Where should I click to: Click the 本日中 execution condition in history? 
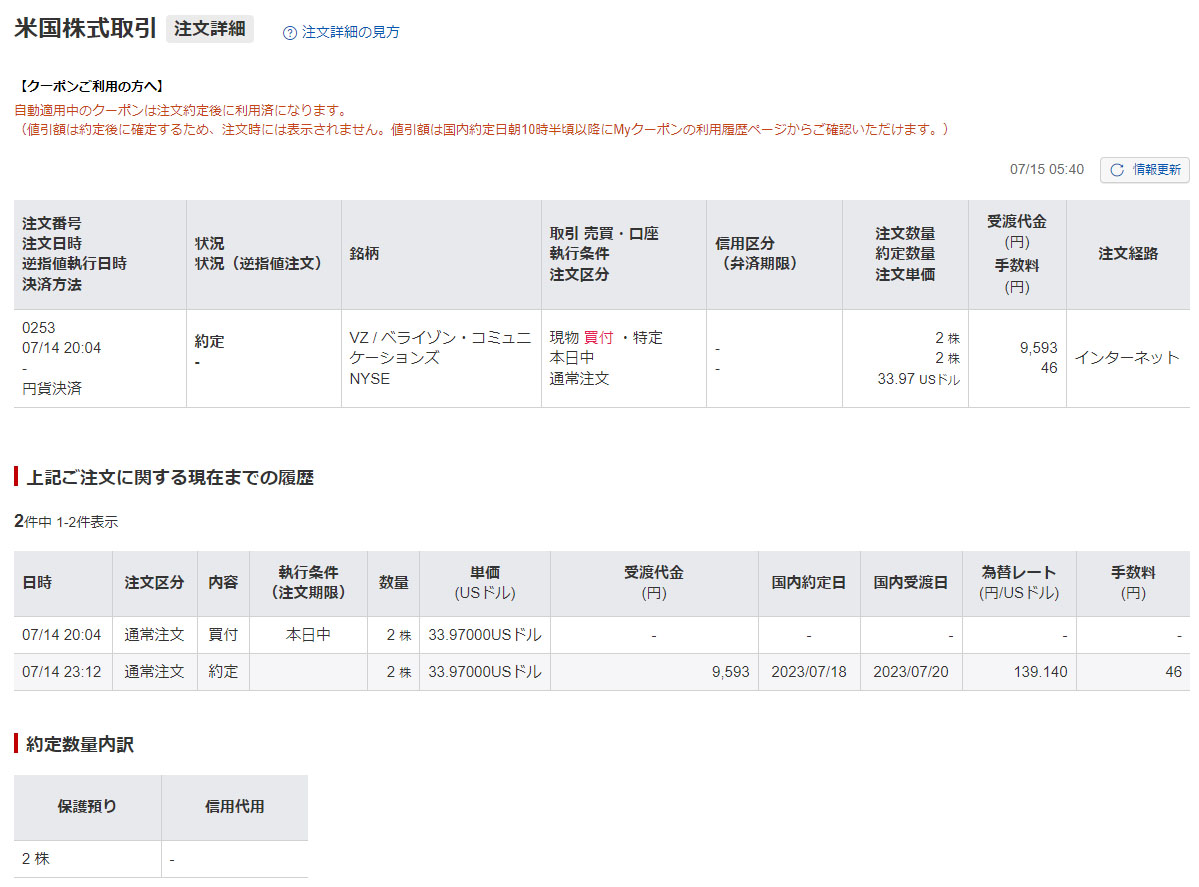tap(308, 635)
